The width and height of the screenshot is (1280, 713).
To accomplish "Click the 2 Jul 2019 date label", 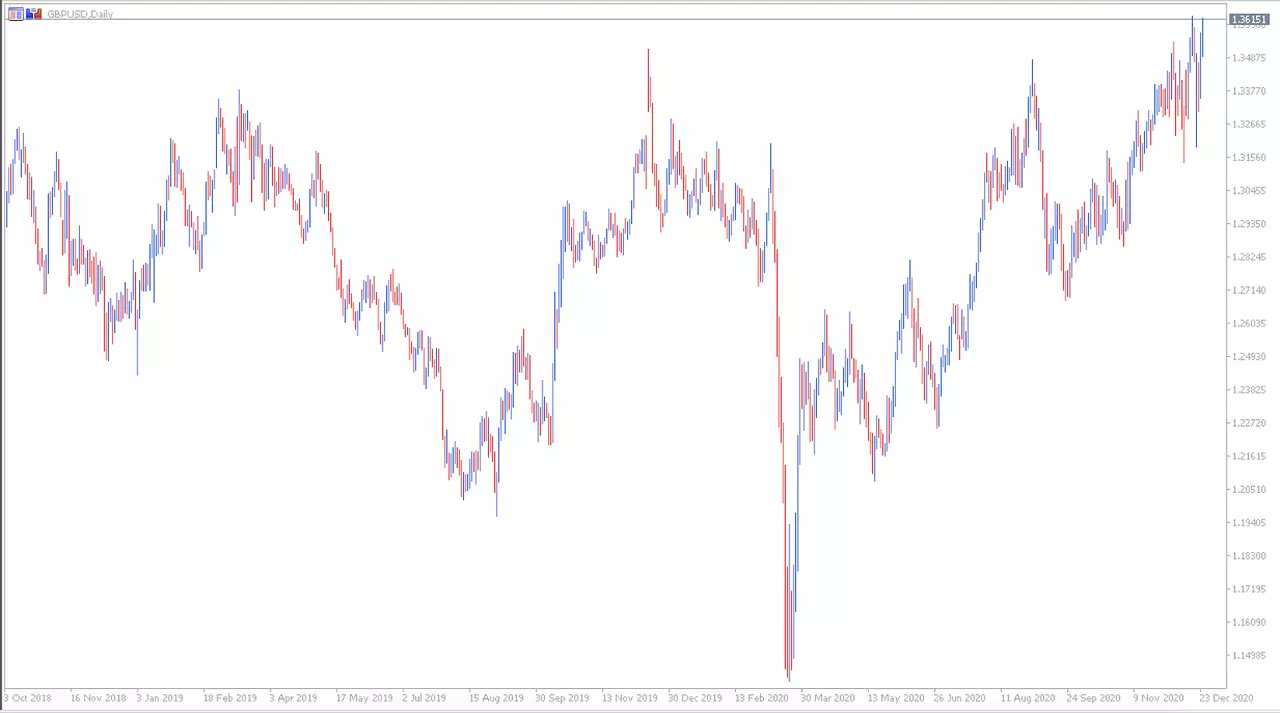I will (x=424, y=697).
